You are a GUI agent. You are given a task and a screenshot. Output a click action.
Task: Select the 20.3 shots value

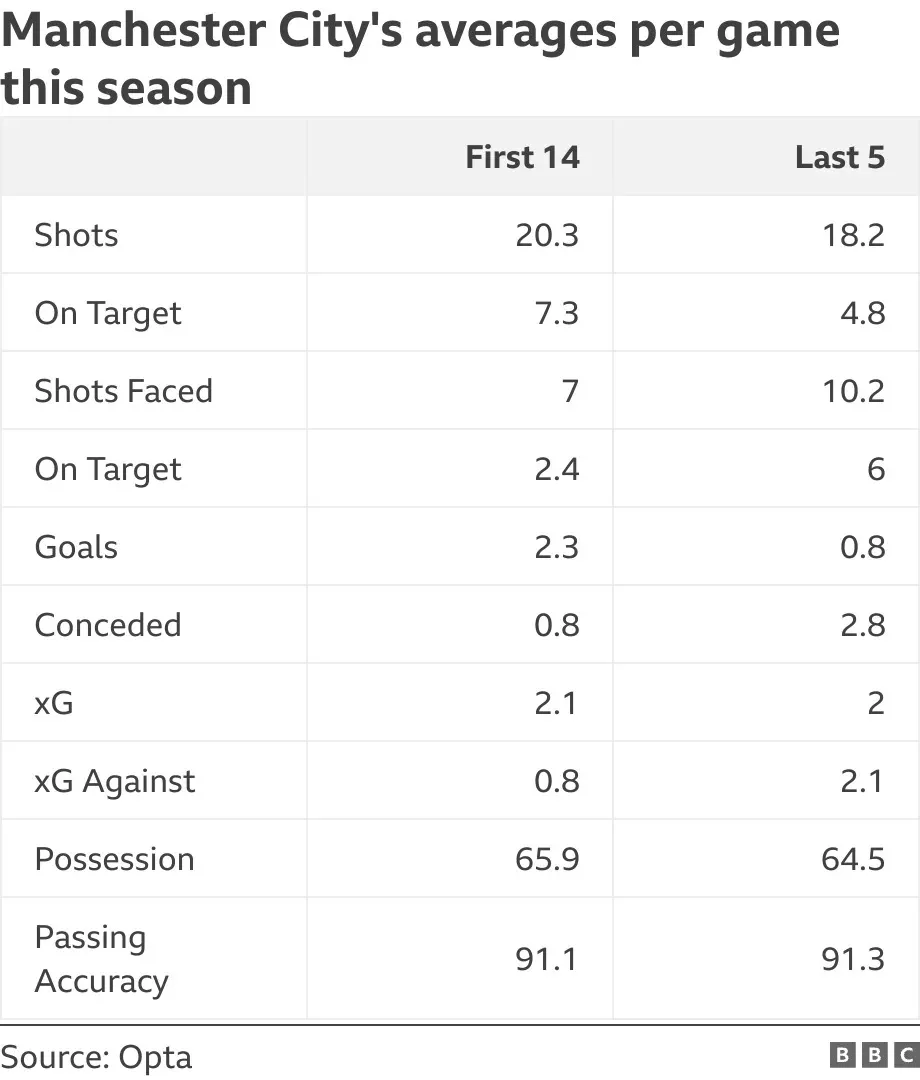[x=547, y=235]
